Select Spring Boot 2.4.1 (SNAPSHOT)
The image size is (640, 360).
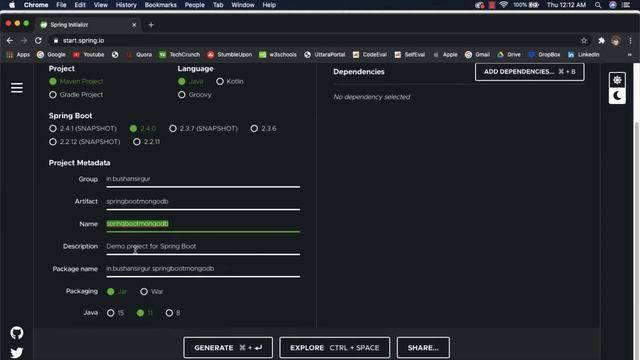click(83, 129)
